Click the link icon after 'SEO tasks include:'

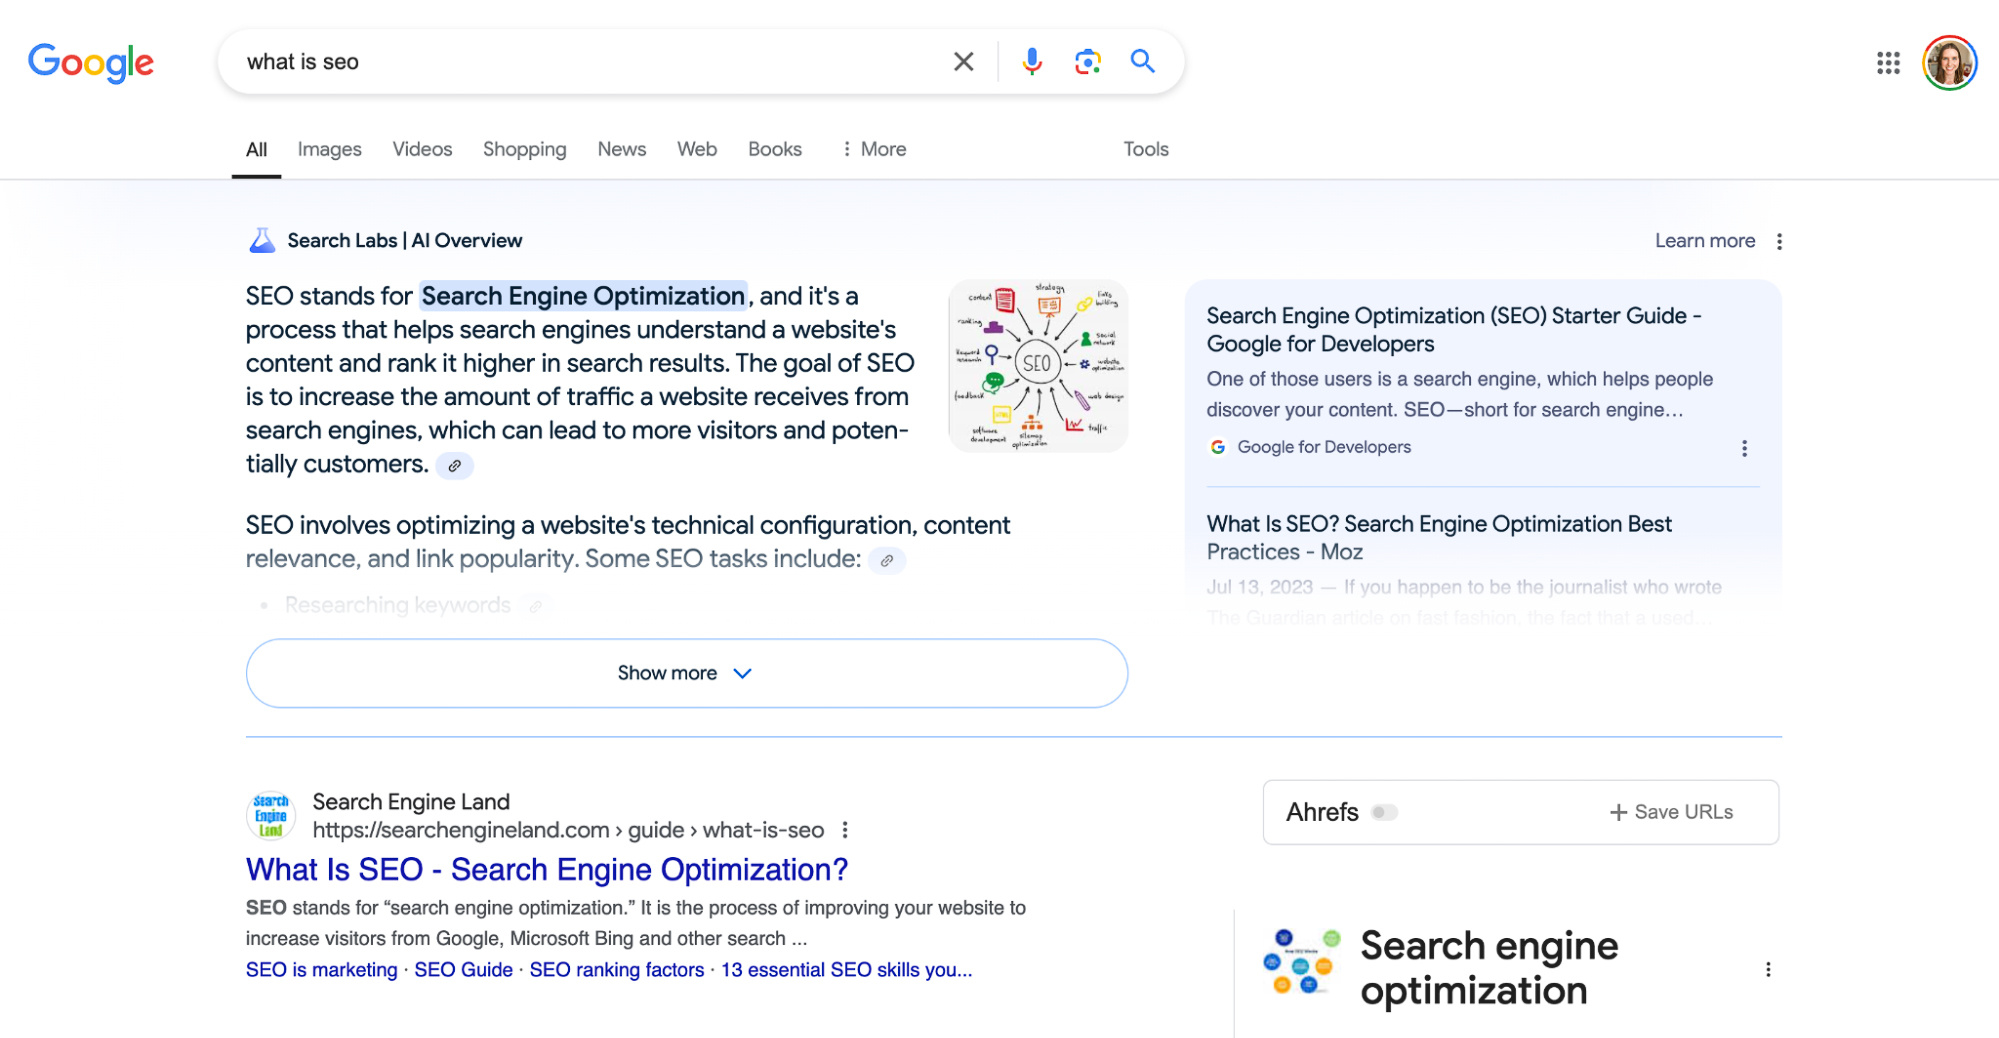pyautogui.click(x=886, y=561)
